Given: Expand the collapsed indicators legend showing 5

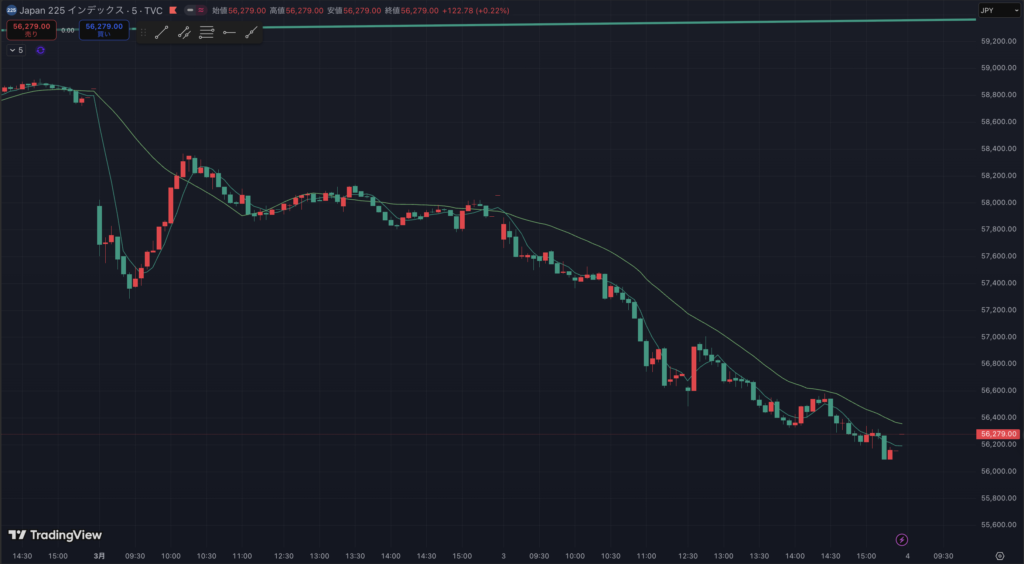Looking at the screenshot, I should point(16,50).
